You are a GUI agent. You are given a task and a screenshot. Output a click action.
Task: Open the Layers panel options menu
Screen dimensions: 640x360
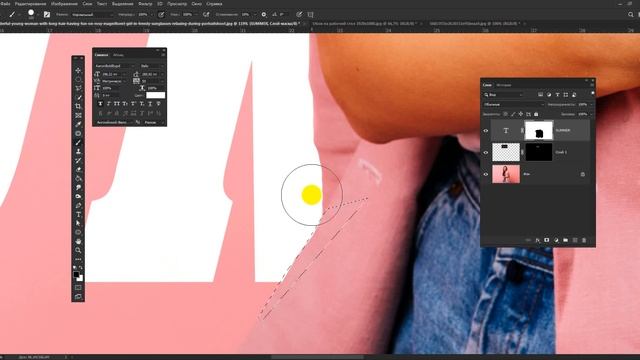592,85
